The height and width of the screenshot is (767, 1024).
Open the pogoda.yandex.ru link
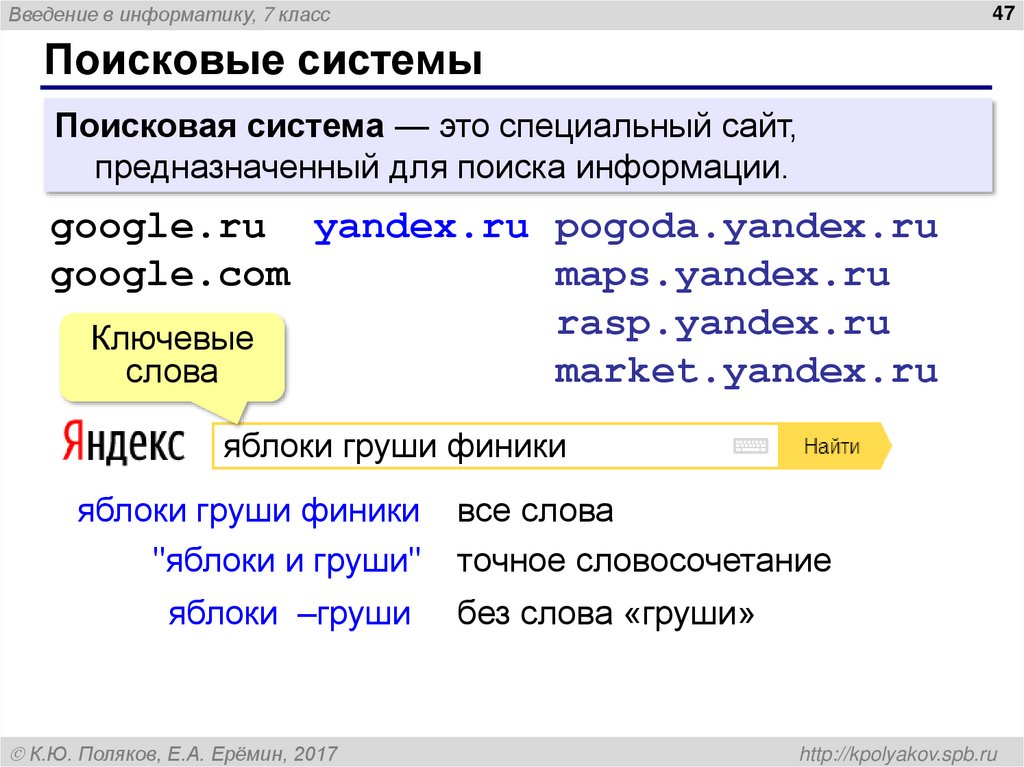[745, 227]
